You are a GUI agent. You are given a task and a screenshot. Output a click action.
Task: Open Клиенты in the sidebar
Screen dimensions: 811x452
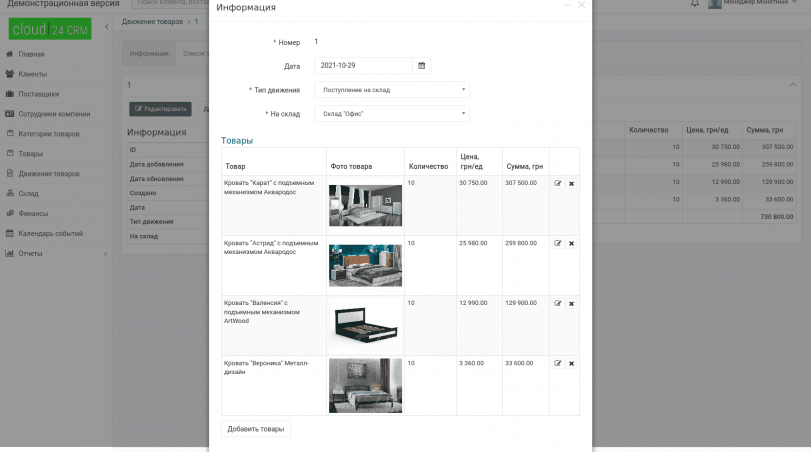click(x=32, y=74)
